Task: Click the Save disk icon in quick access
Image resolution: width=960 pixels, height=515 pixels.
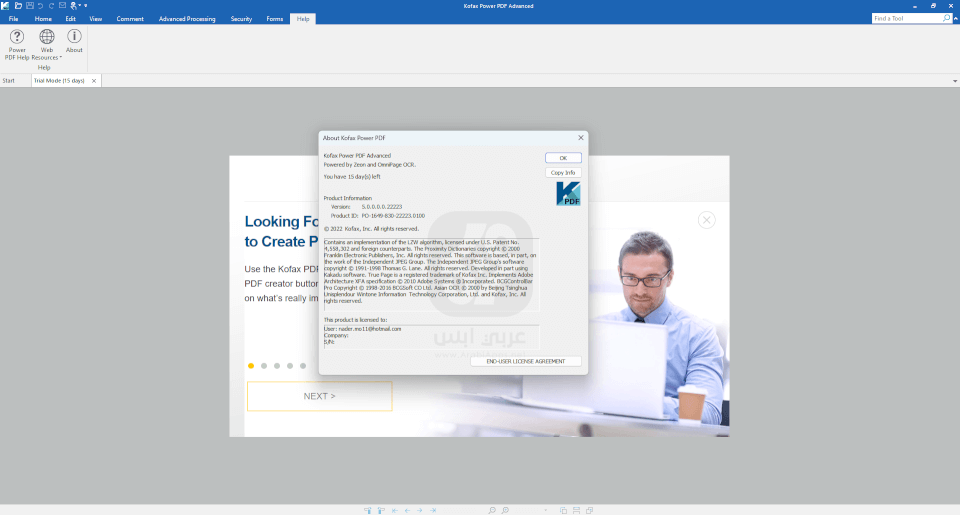Action: (x=29, y=6)
